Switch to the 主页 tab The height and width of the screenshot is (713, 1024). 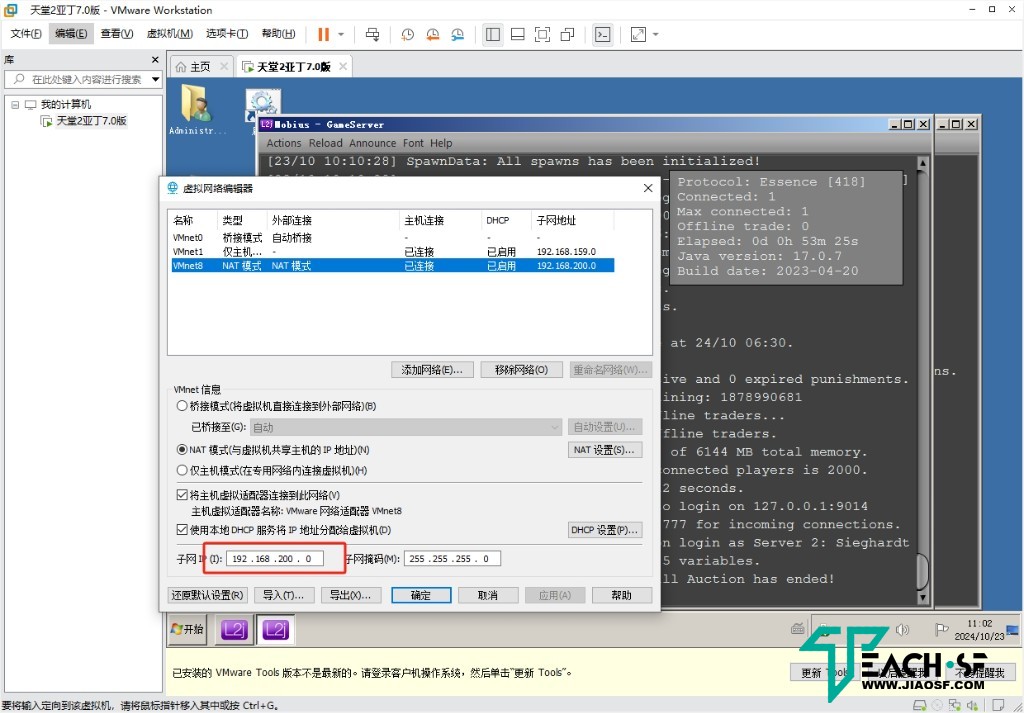(x=200, y=67)
